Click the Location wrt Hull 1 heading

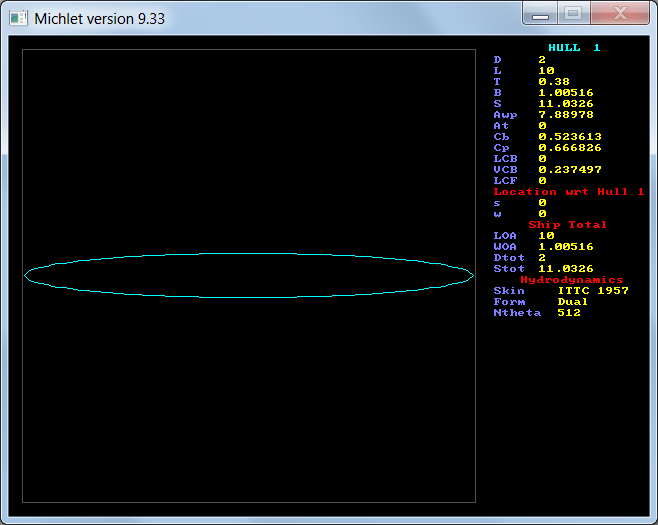tap(568, 191)
